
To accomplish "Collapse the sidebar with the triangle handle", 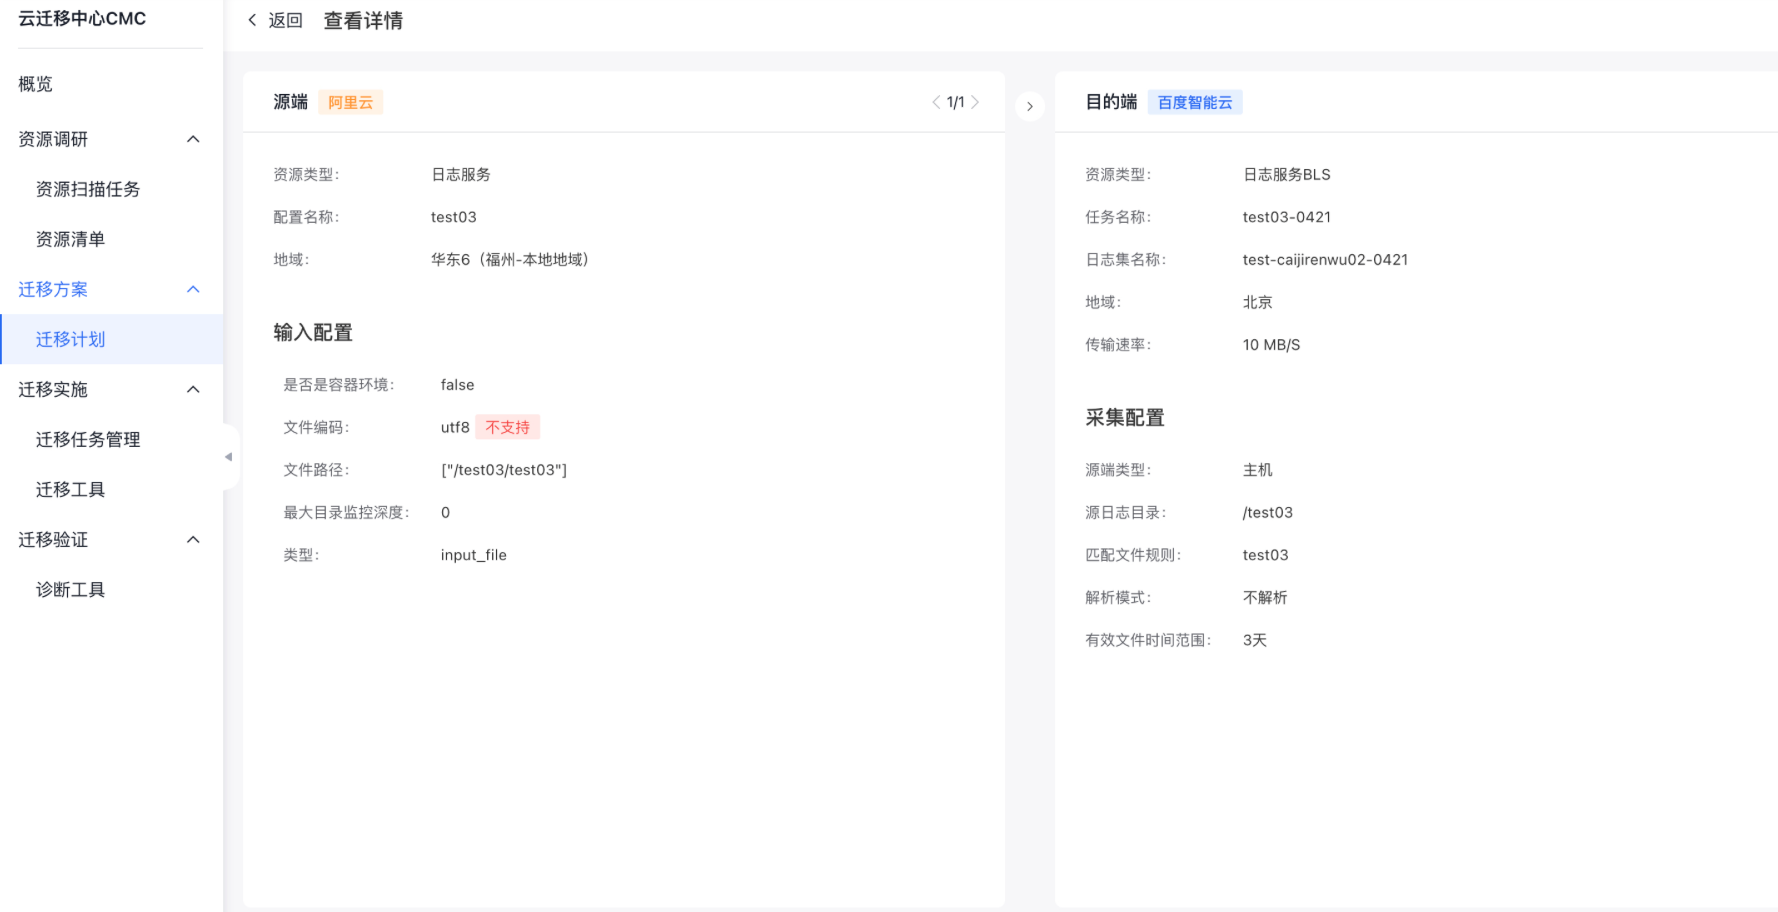I will click(229, 457).
